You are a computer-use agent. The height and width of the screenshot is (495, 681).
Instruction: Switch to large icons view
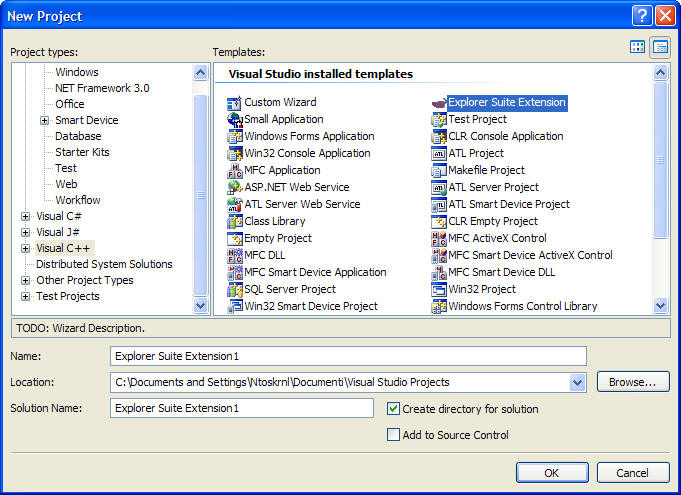click(638, 47)
